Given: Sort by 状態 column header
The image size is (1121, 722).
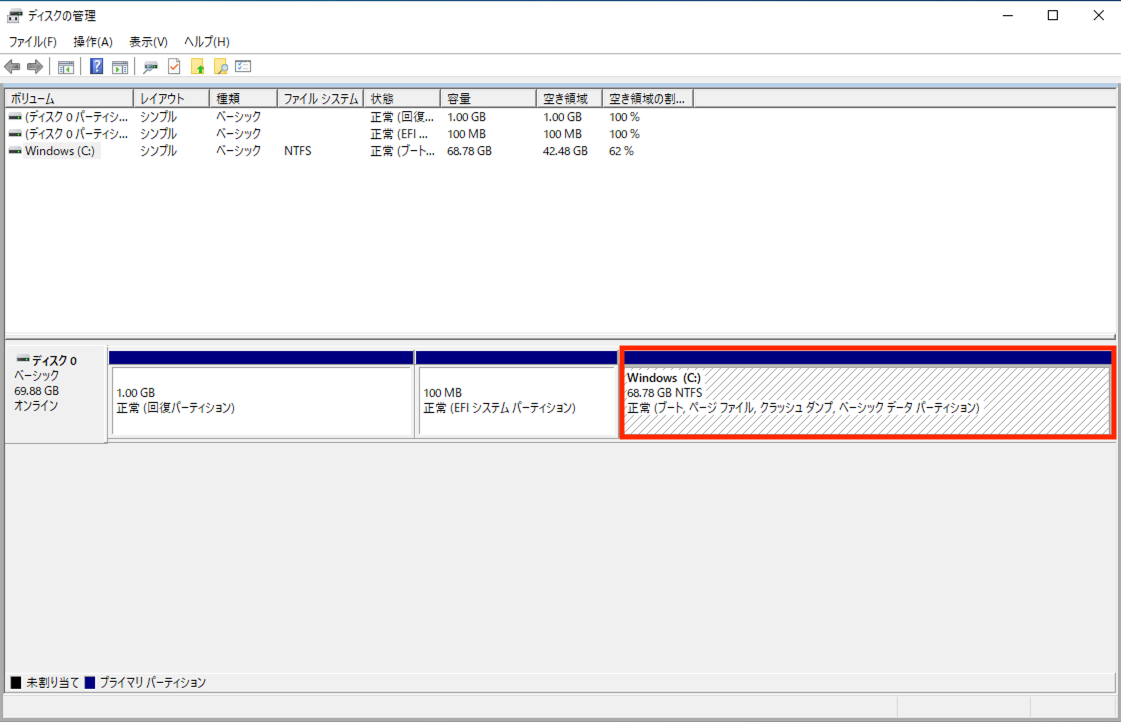Looking at the screenshot, I should [402, 99].
